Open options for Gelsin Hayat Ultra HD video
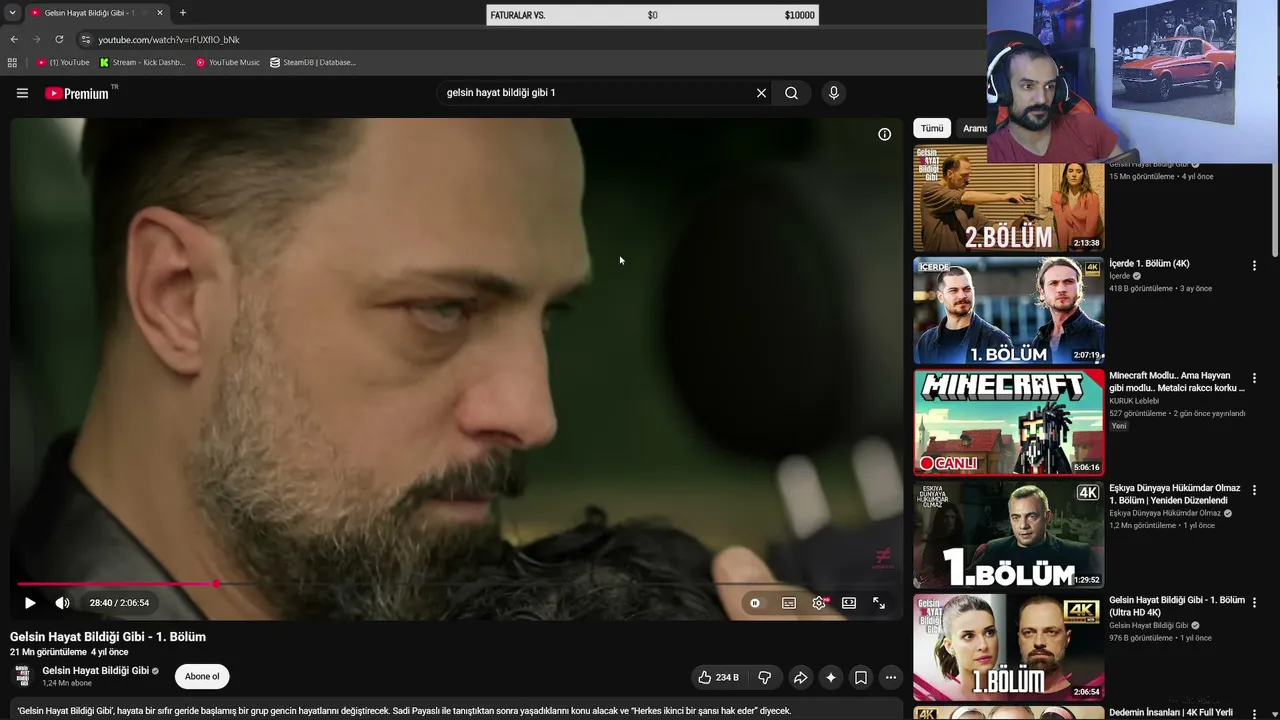Image resolution: width=1280 pixels, height=720 pixels. 1254,602
